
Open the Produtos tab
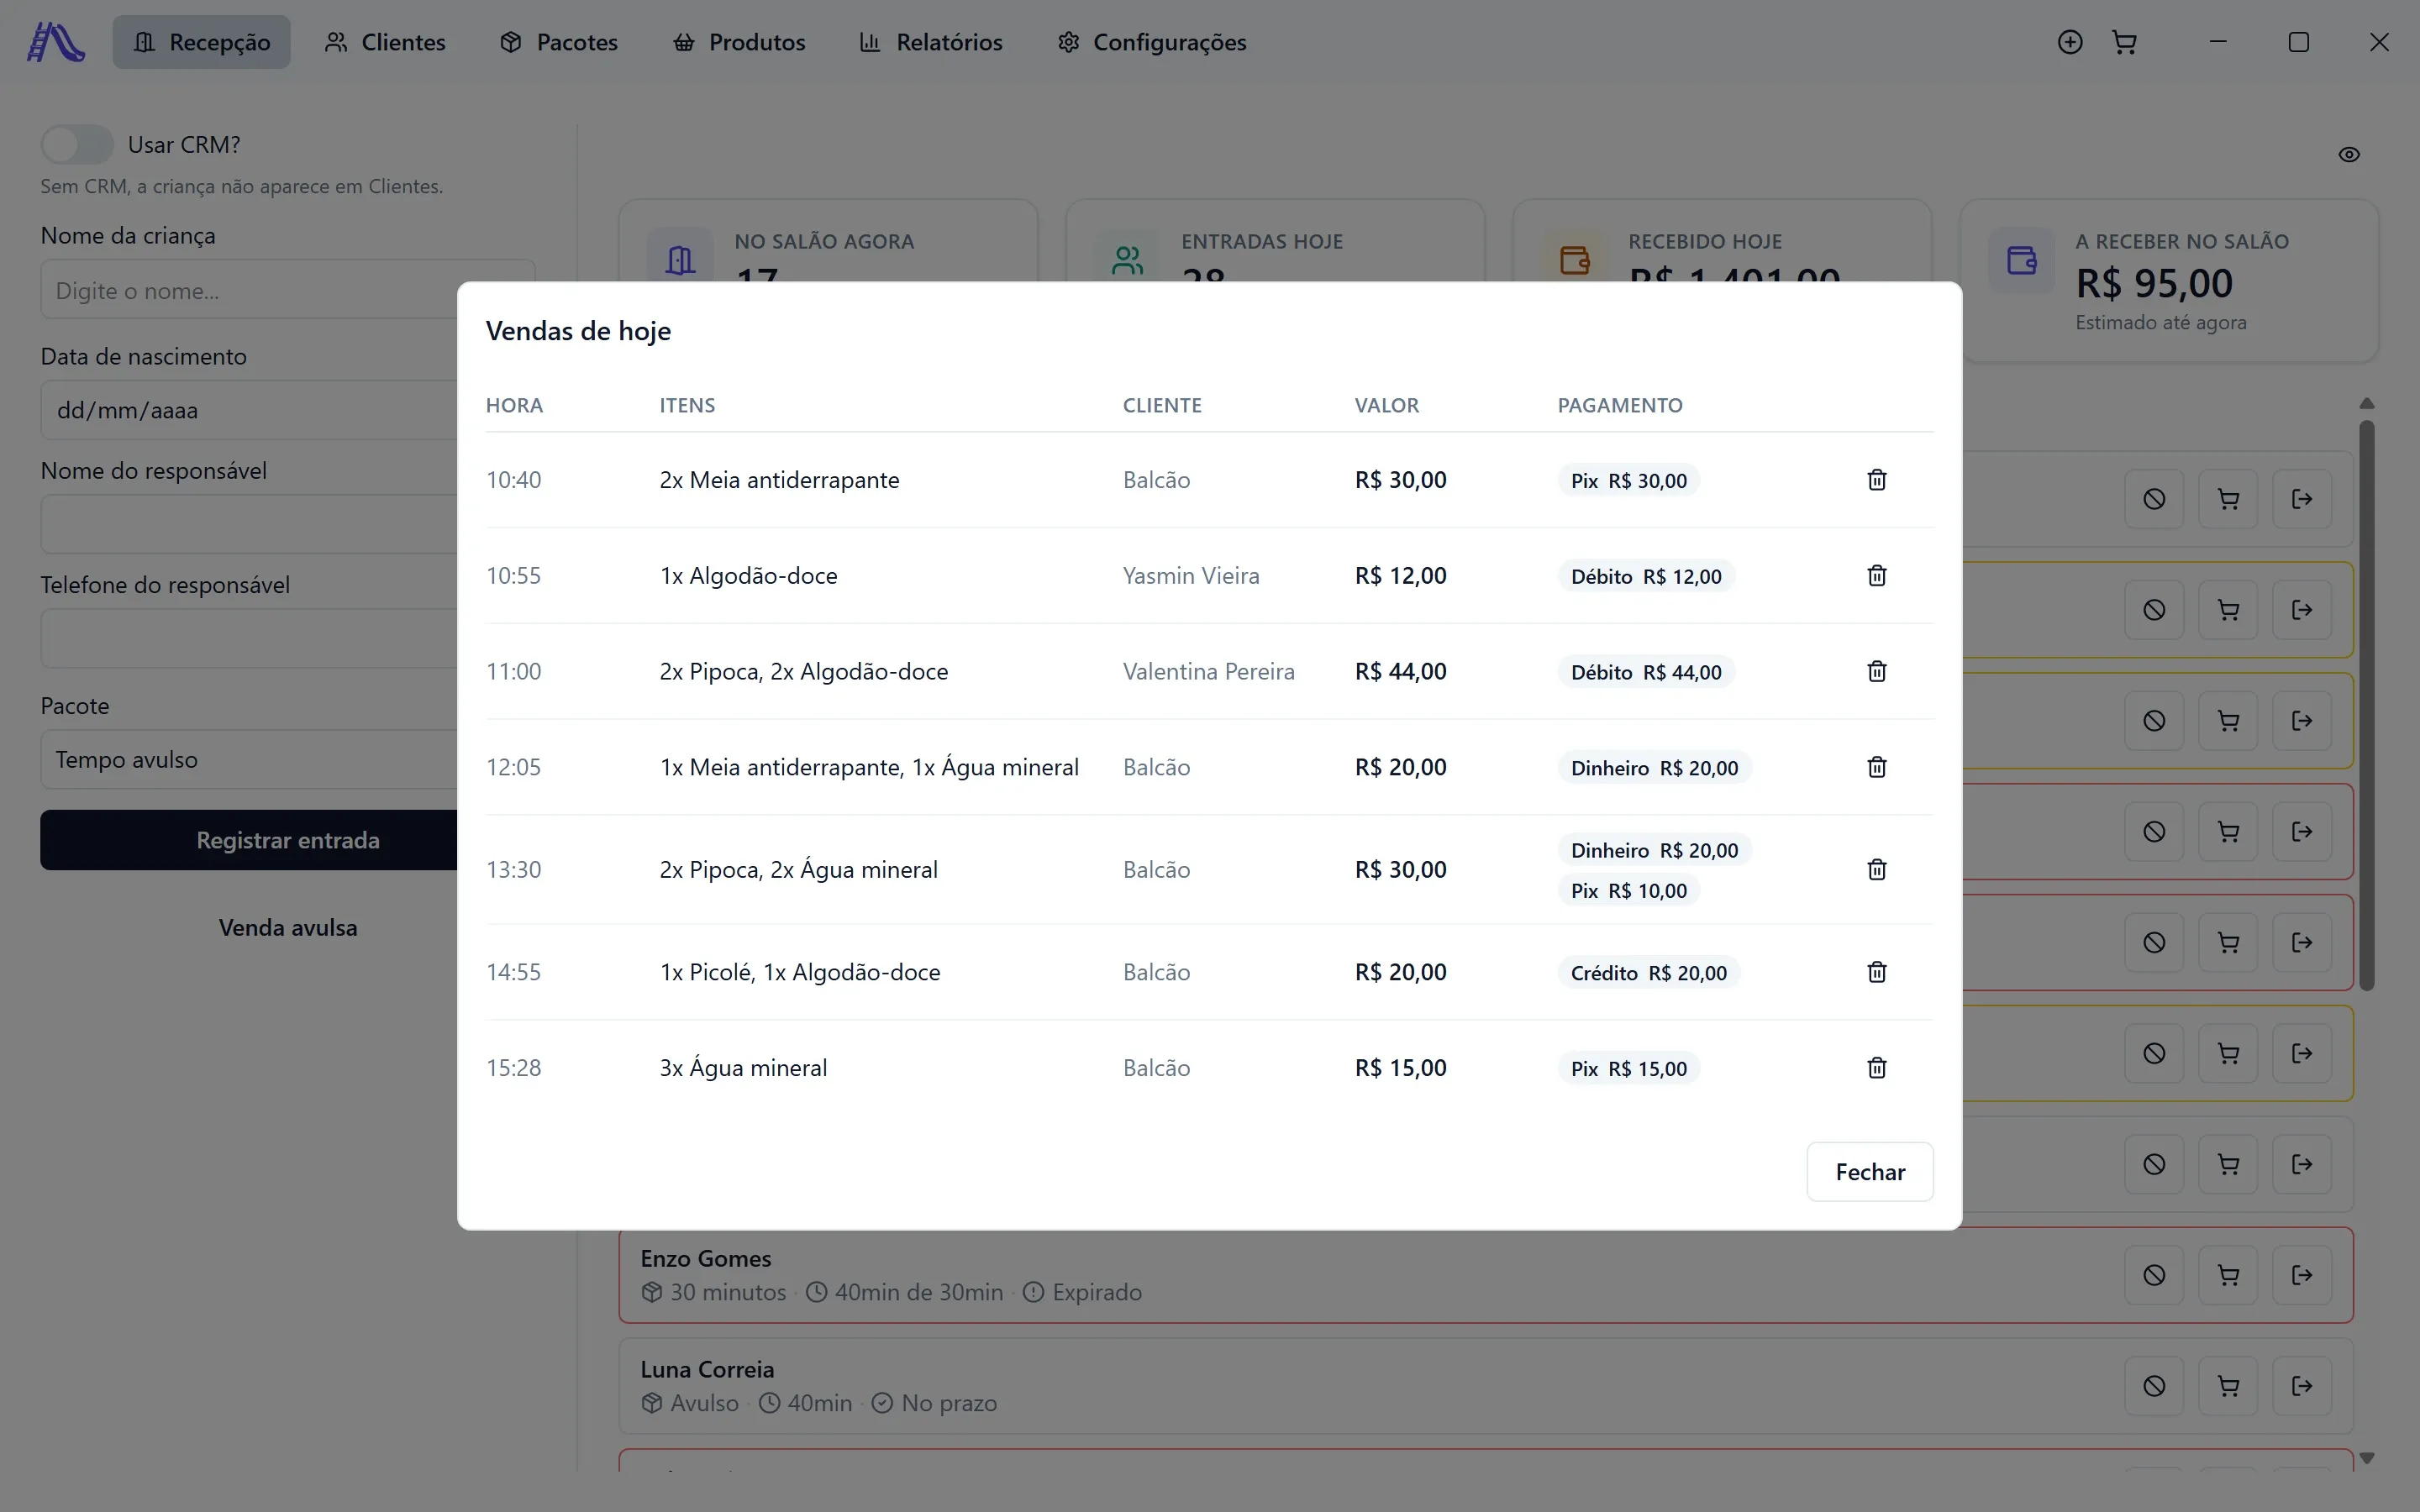point(739,42)
